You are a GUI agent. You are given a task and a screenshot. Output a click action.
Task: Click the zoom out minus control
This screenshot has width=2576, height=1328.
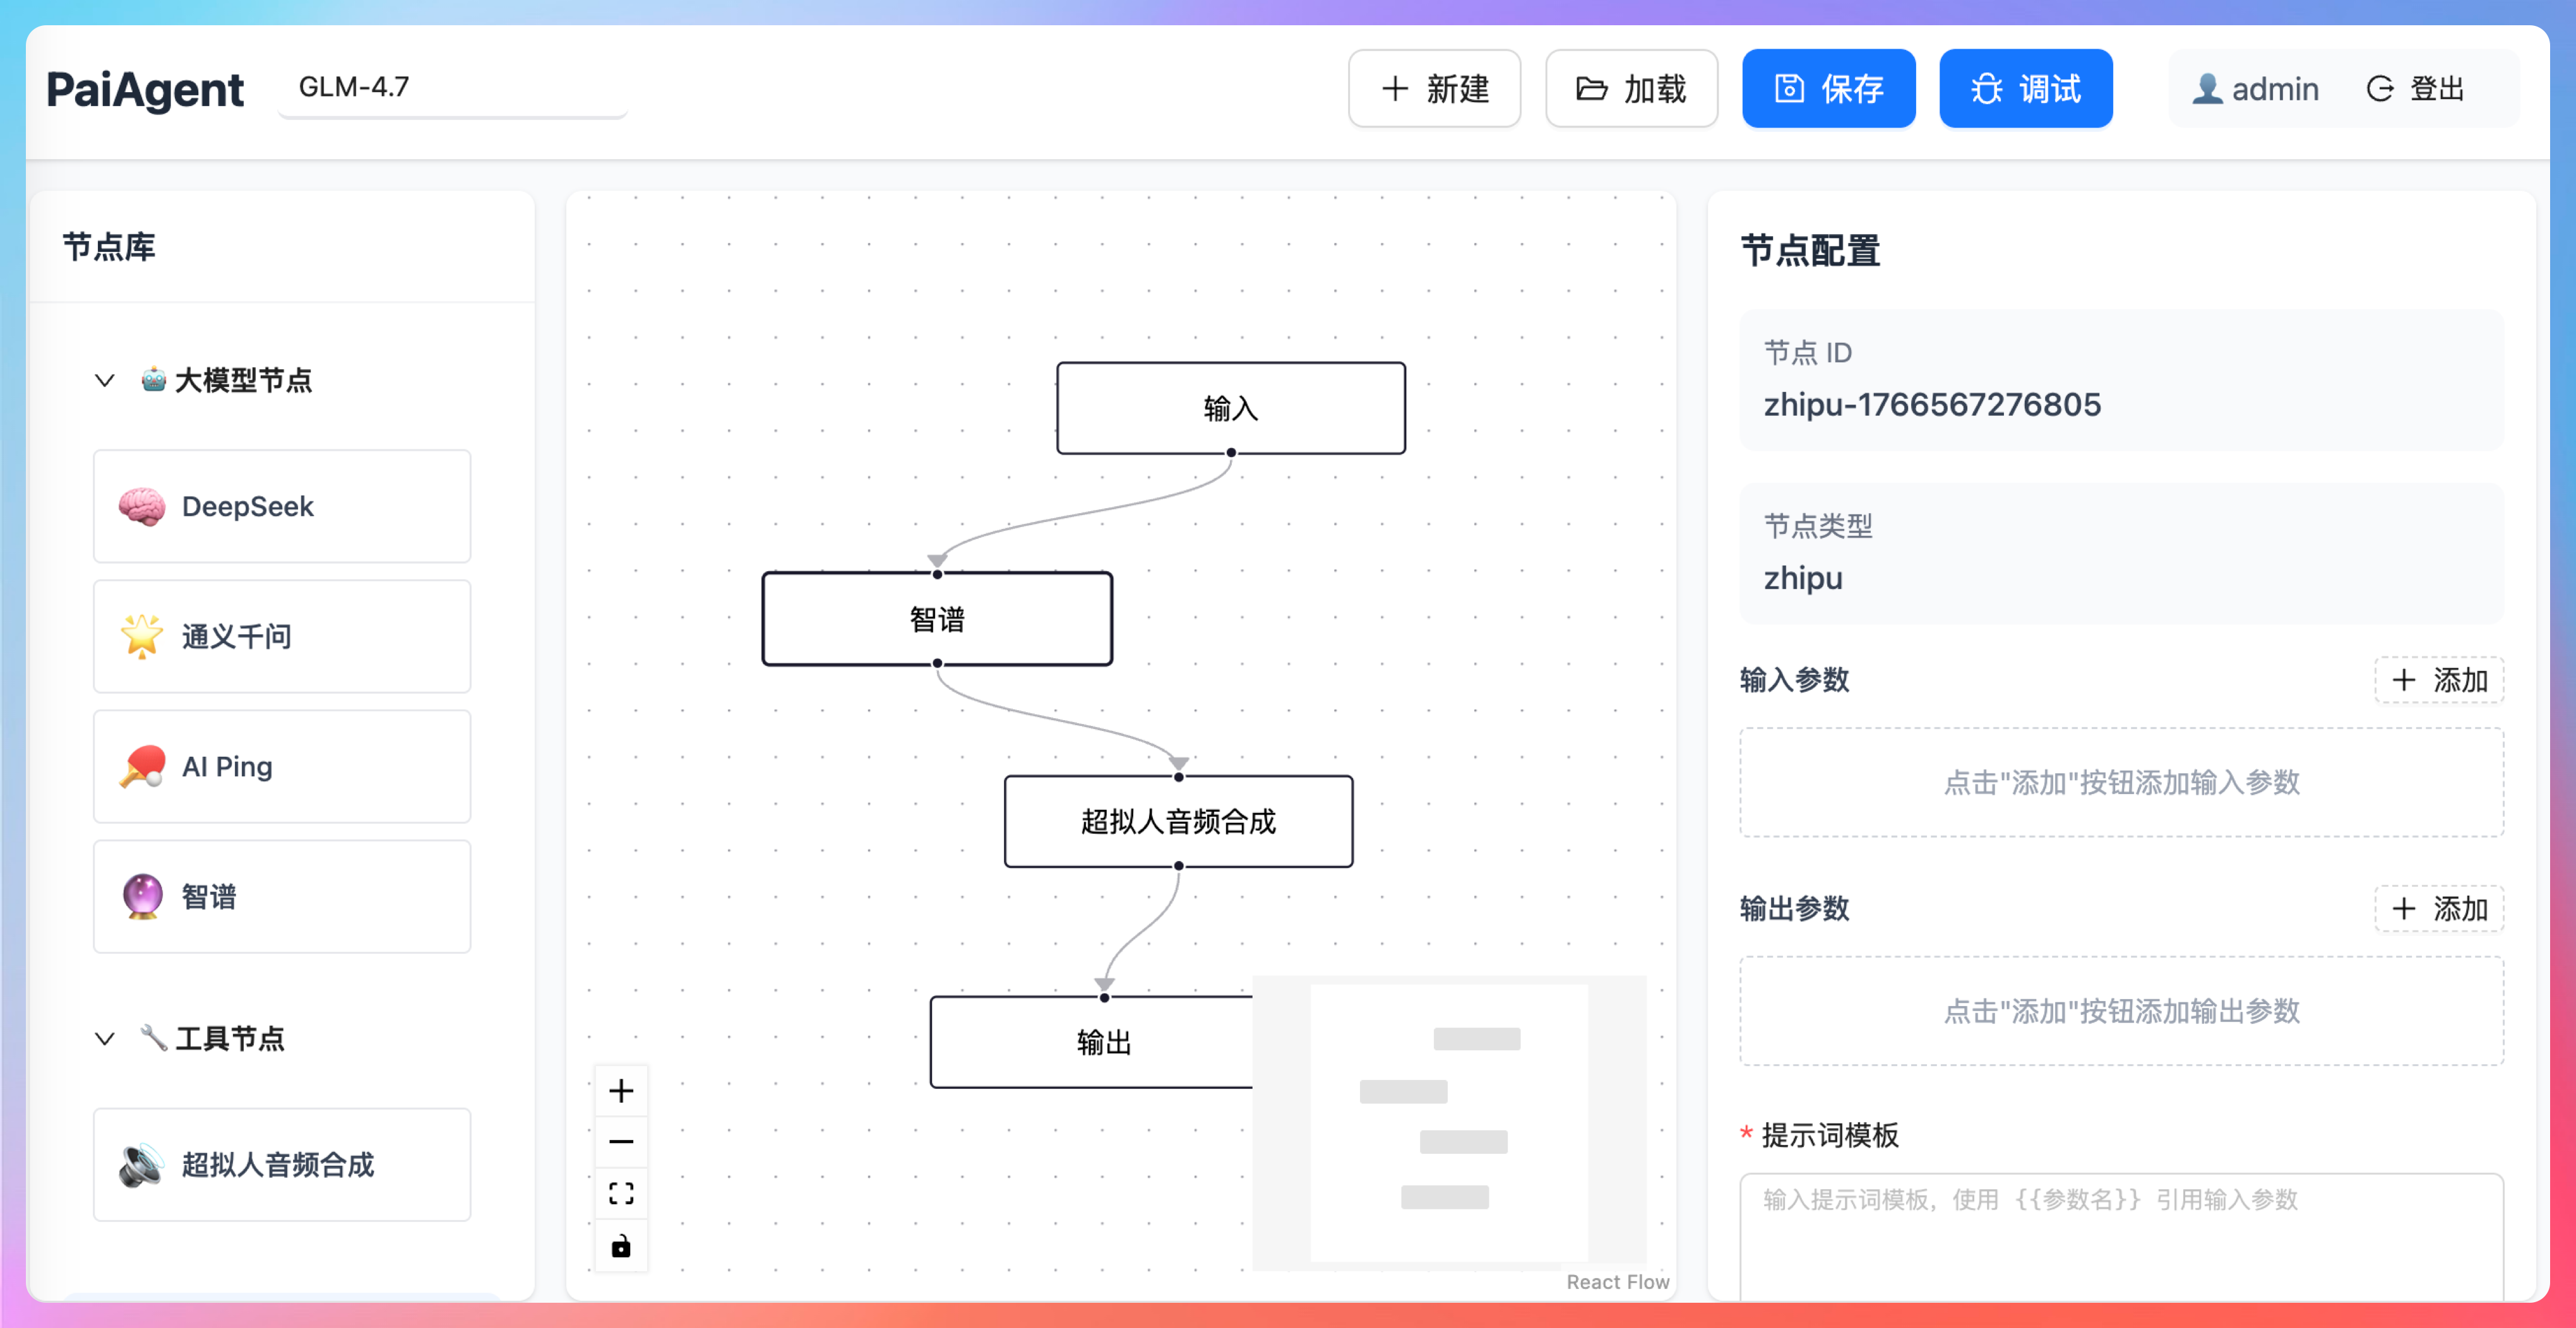pyautogui.click(x=621, y=1142)
